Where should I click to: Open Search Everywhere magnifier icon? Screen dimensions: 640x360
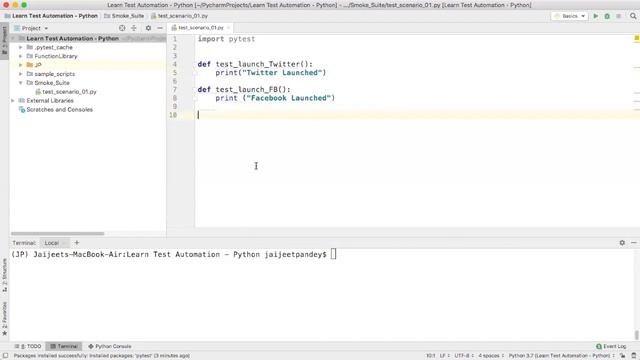(x=633, y=16)
